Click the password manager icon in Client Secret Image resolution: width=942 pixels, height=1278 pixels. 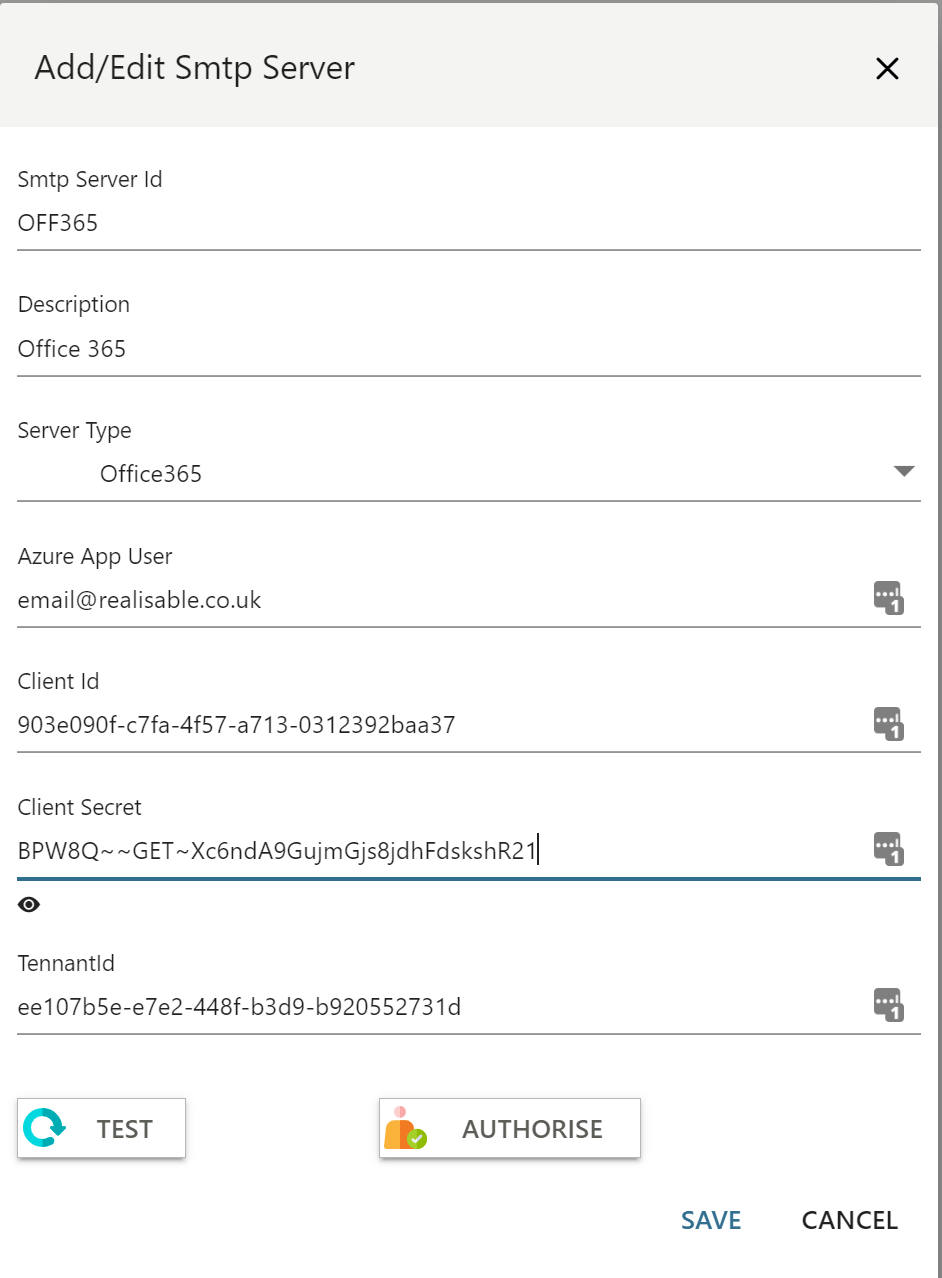[x=888, y=849]
